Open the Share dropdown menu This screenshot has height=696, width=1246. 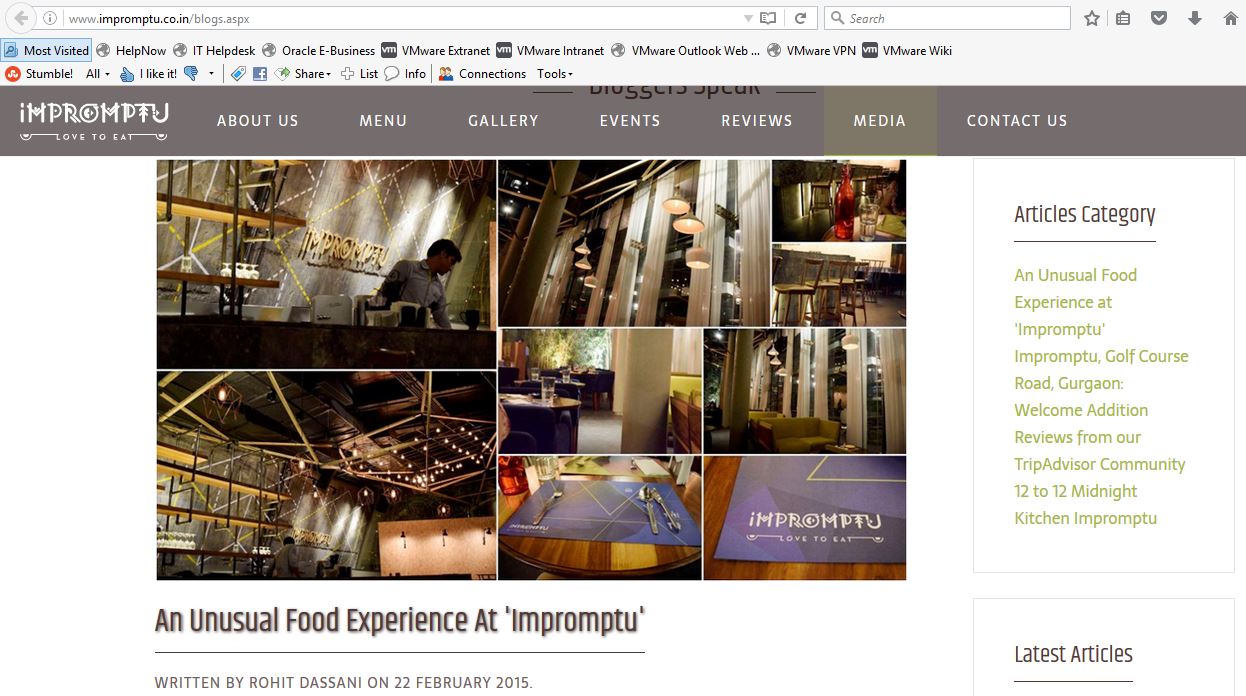click(304, 74)
